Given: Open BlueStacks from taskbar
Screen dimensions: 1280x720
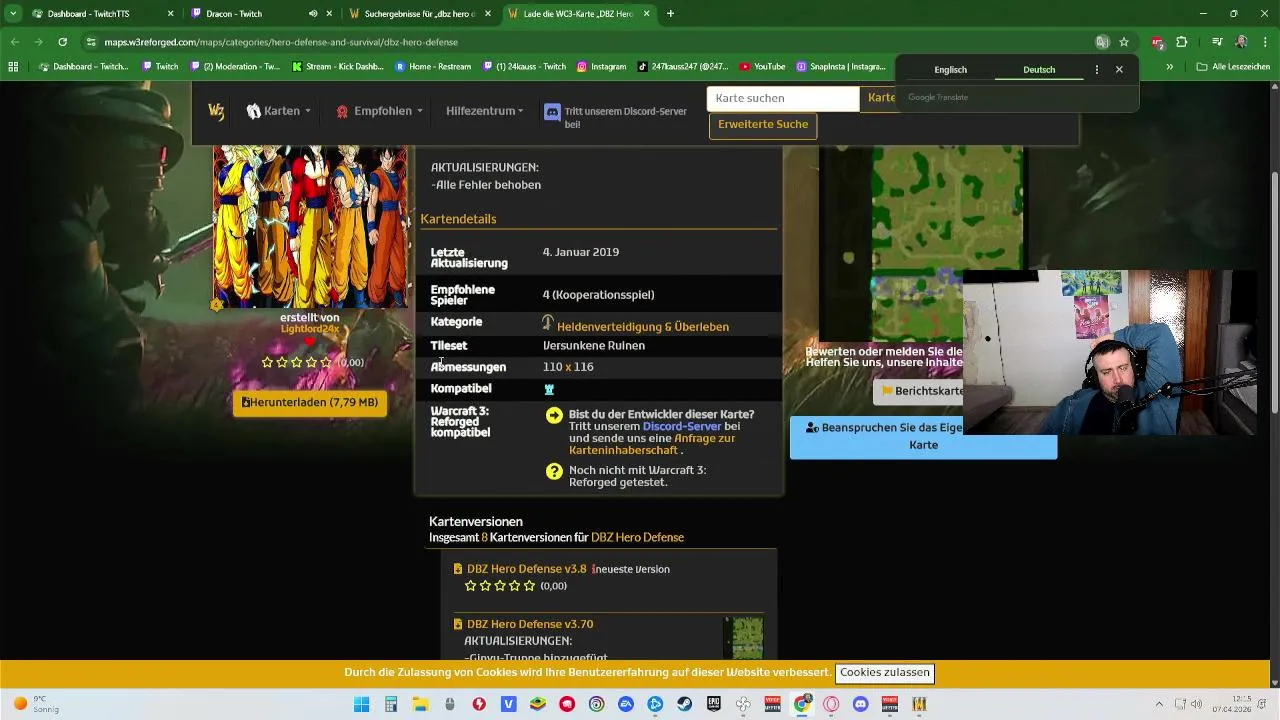Looking at the screenshot, I should point(538,704).
